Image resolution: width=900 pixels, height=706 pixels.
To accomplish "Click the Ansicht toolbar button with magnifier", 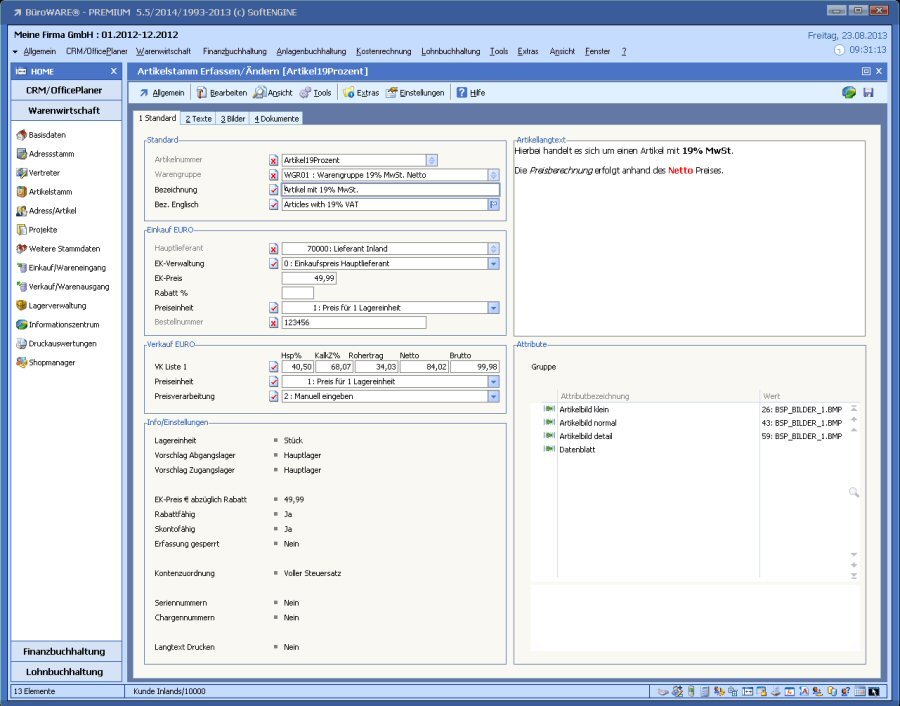I will tap(273, 92).
